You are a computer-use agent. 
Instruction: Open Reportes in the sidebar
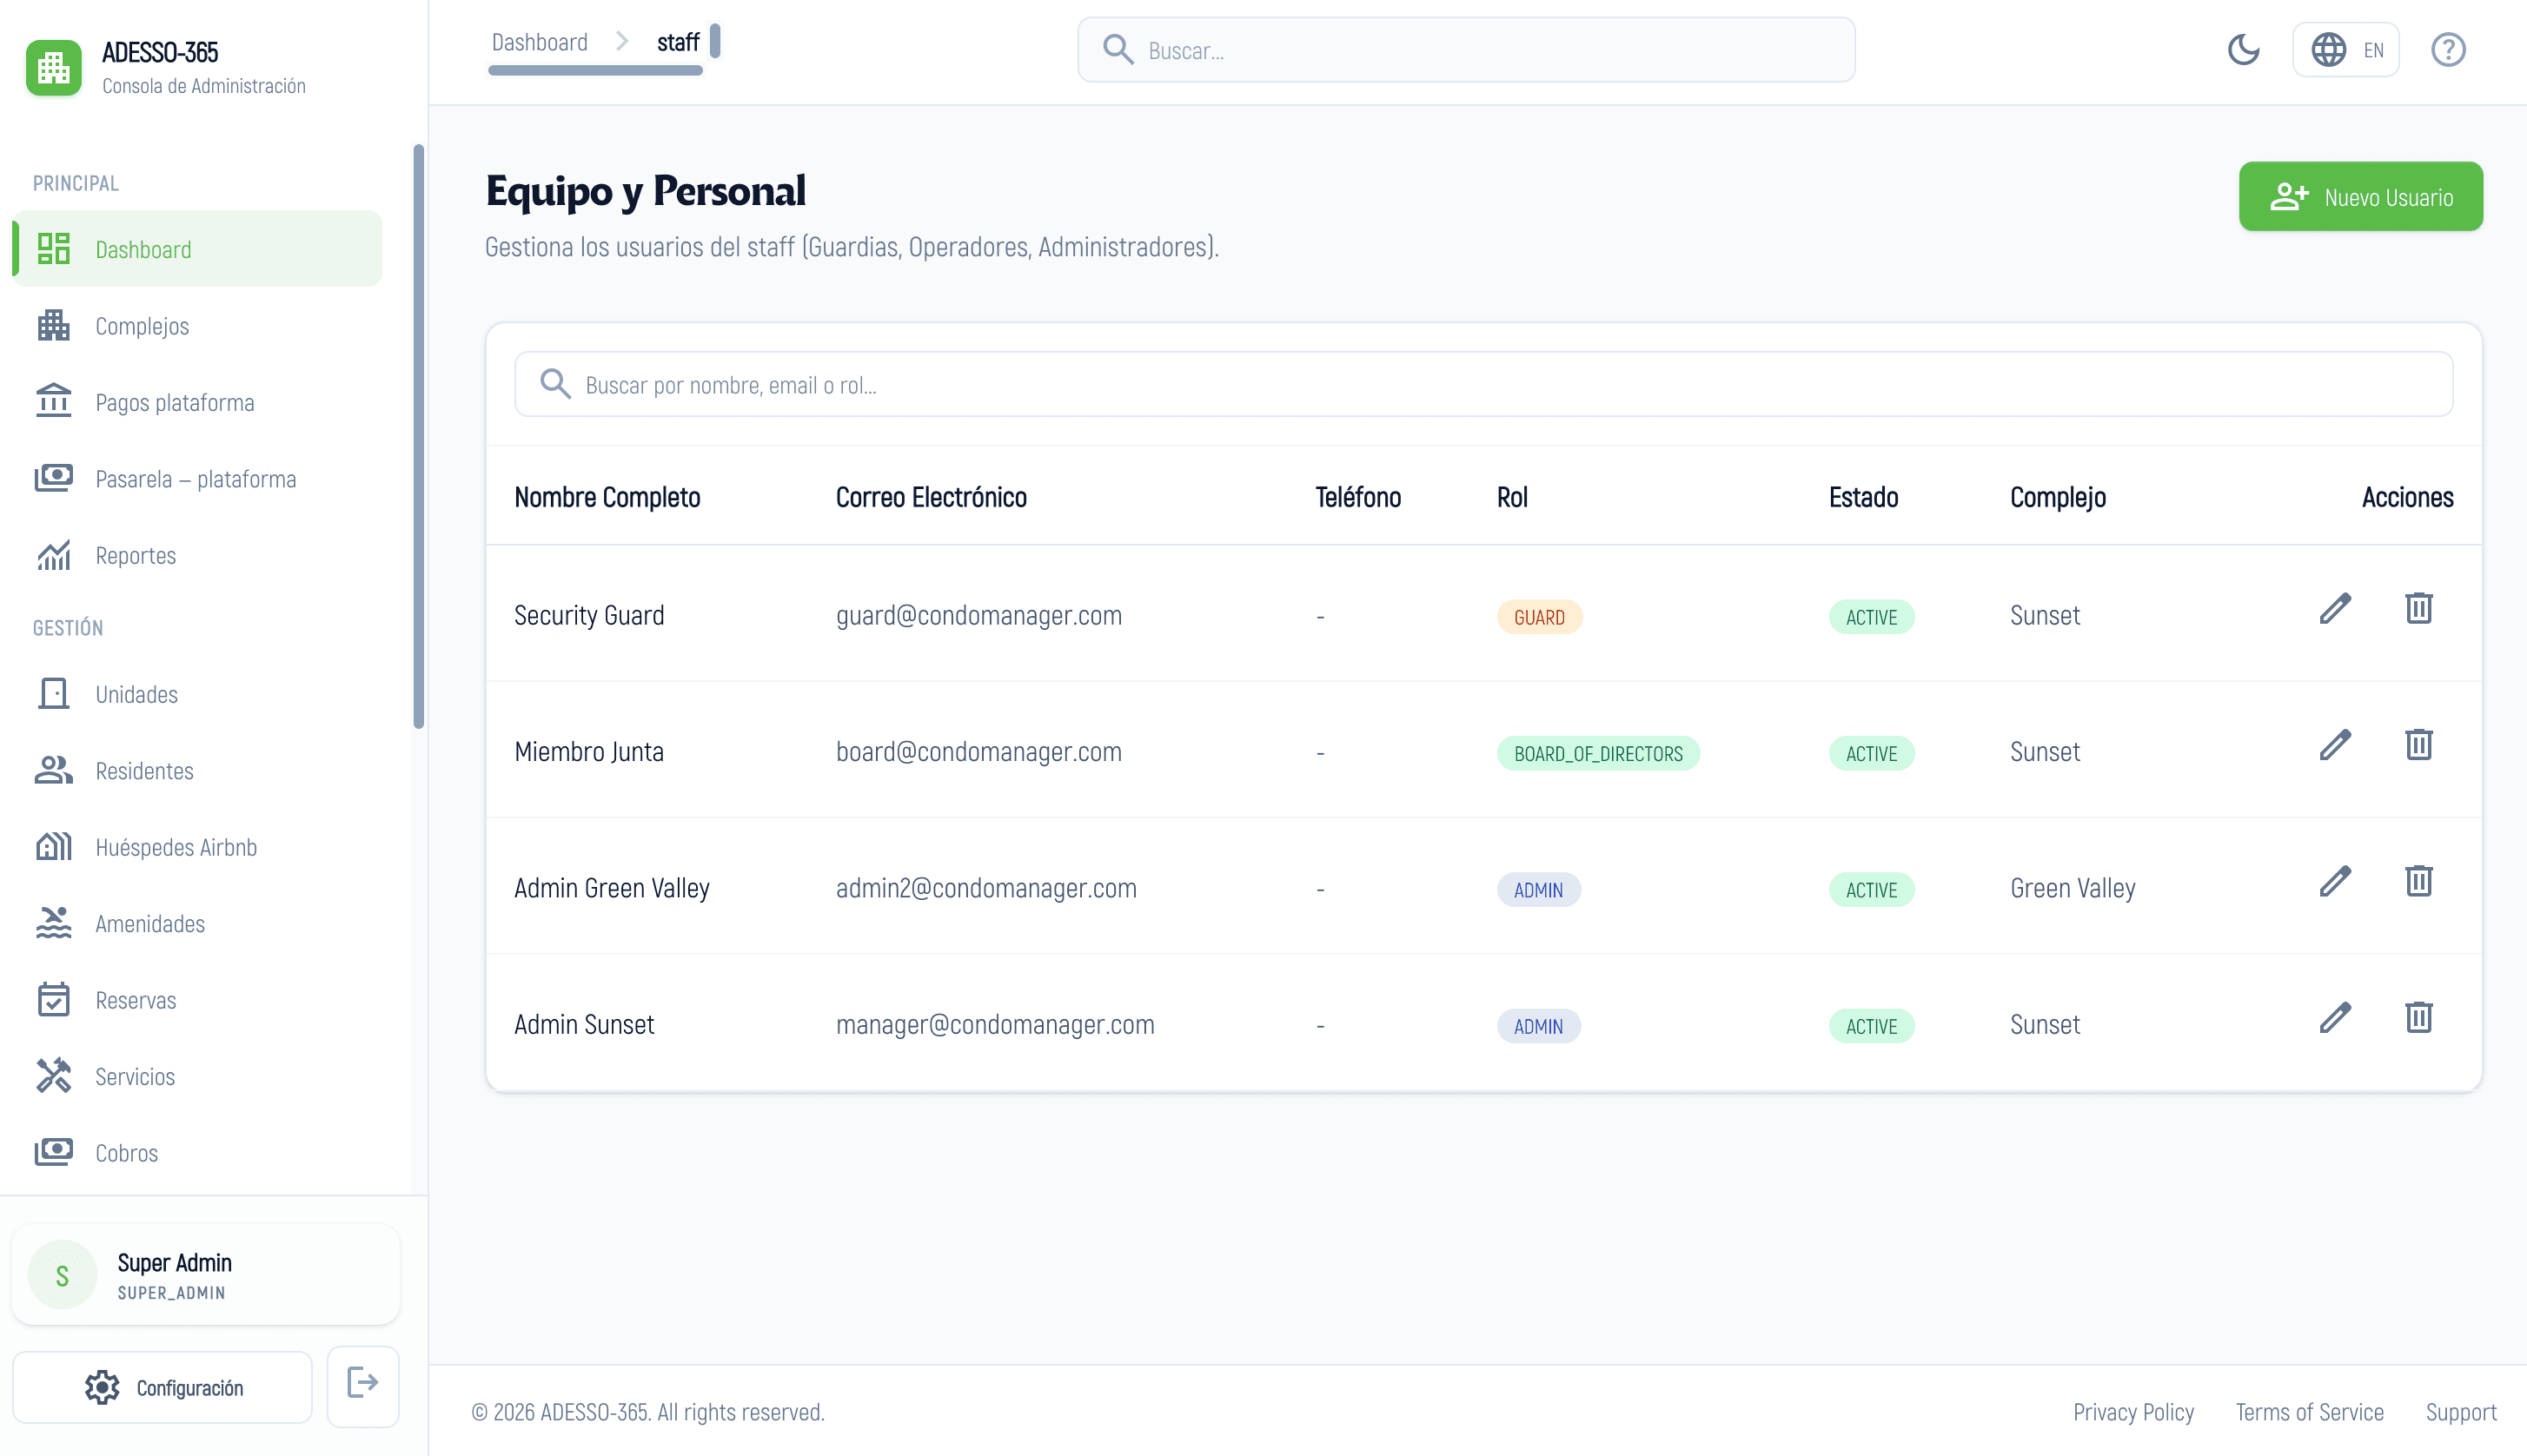click(x=197, y=555)
